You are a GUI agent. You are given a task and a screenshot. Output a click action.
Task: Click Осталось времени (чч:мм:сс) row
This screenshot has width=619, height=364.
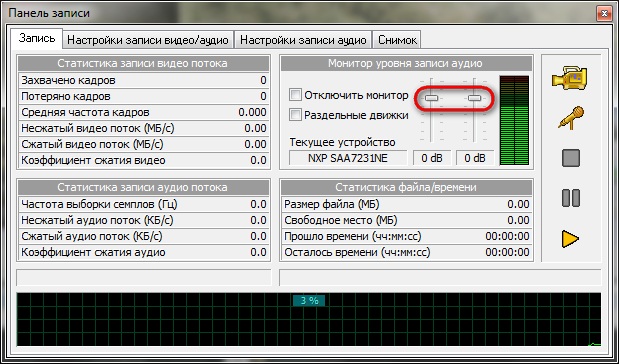(407, 252)
